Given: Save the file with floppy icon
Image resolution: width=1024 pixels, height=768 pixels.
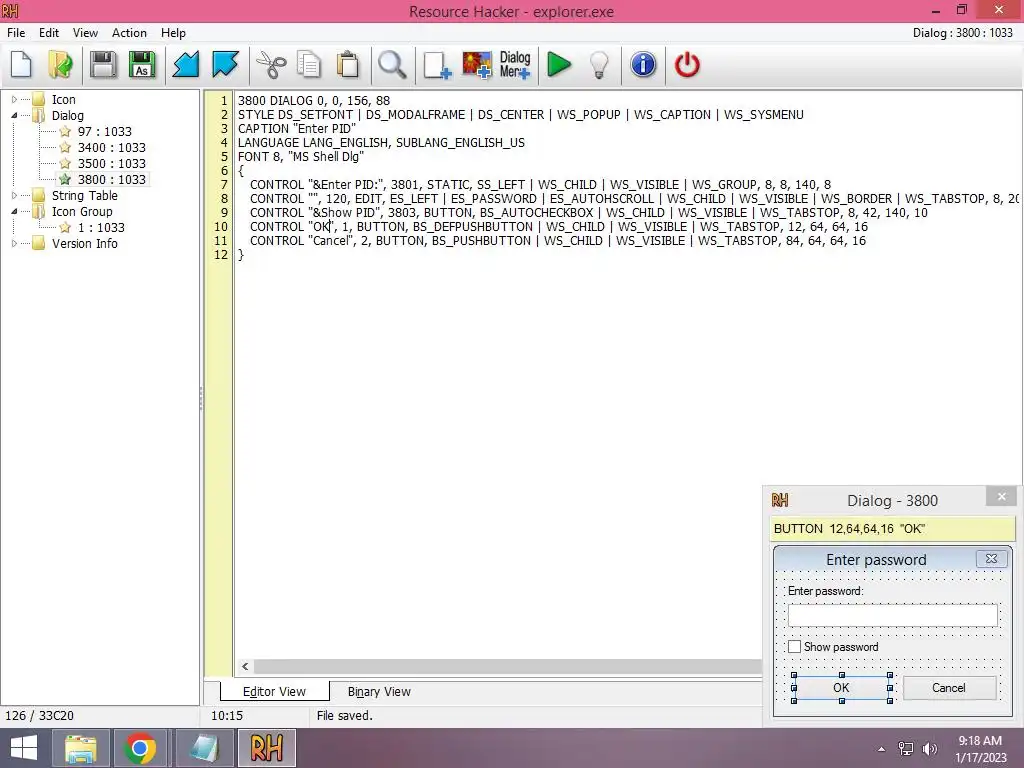Looking at the screenshot, I should tap(103, 65).
